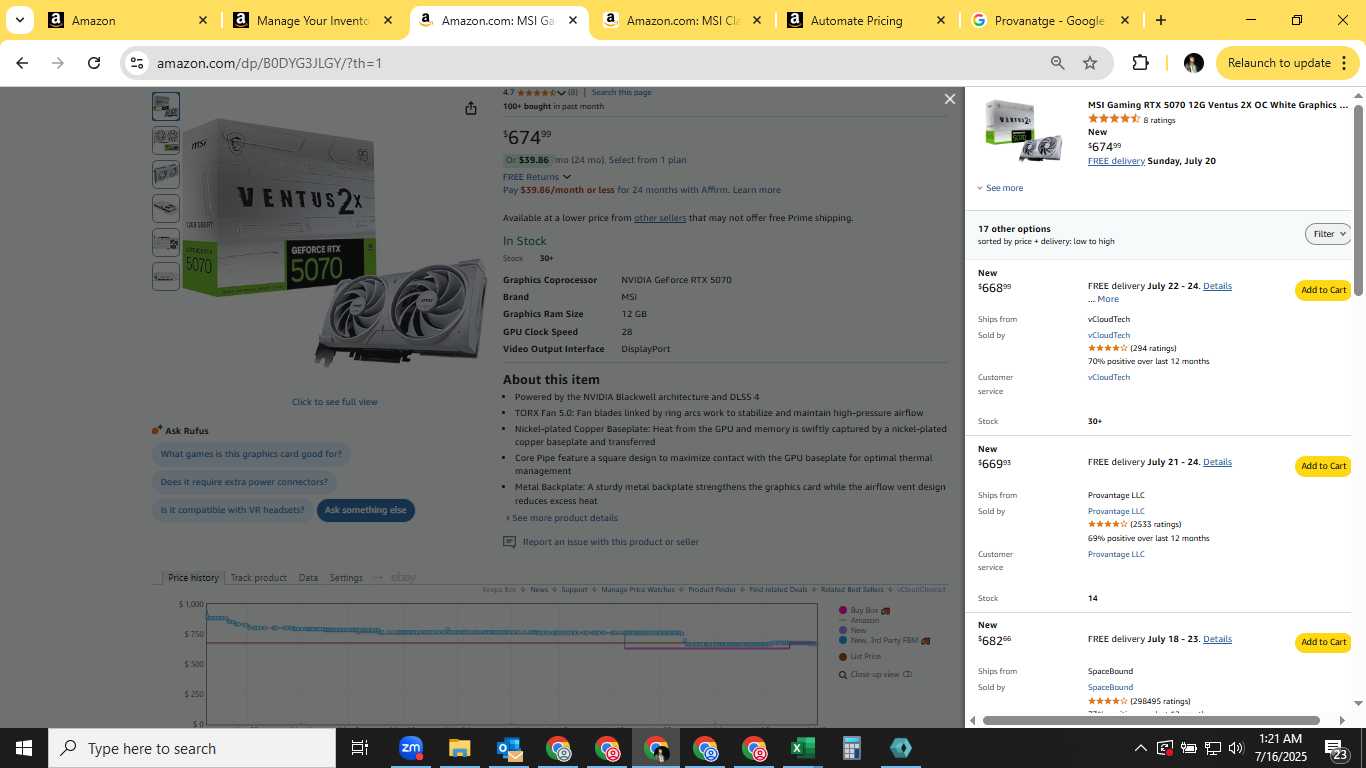This screenshot has height=768, width=1366.
Task: Open vCloudTech seller link under Sold by
Action: coord(1109,335)
